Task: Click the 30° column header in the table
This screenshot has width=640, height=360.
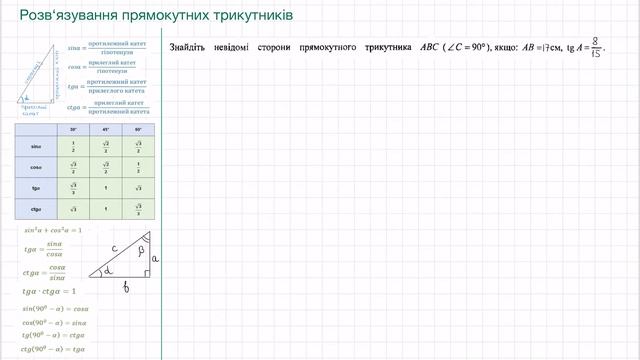Action: point(73,129)
